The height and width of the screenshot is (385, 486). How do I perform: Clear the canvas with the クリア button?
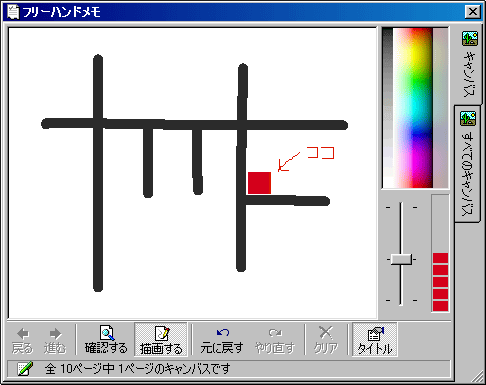(326, 340)
